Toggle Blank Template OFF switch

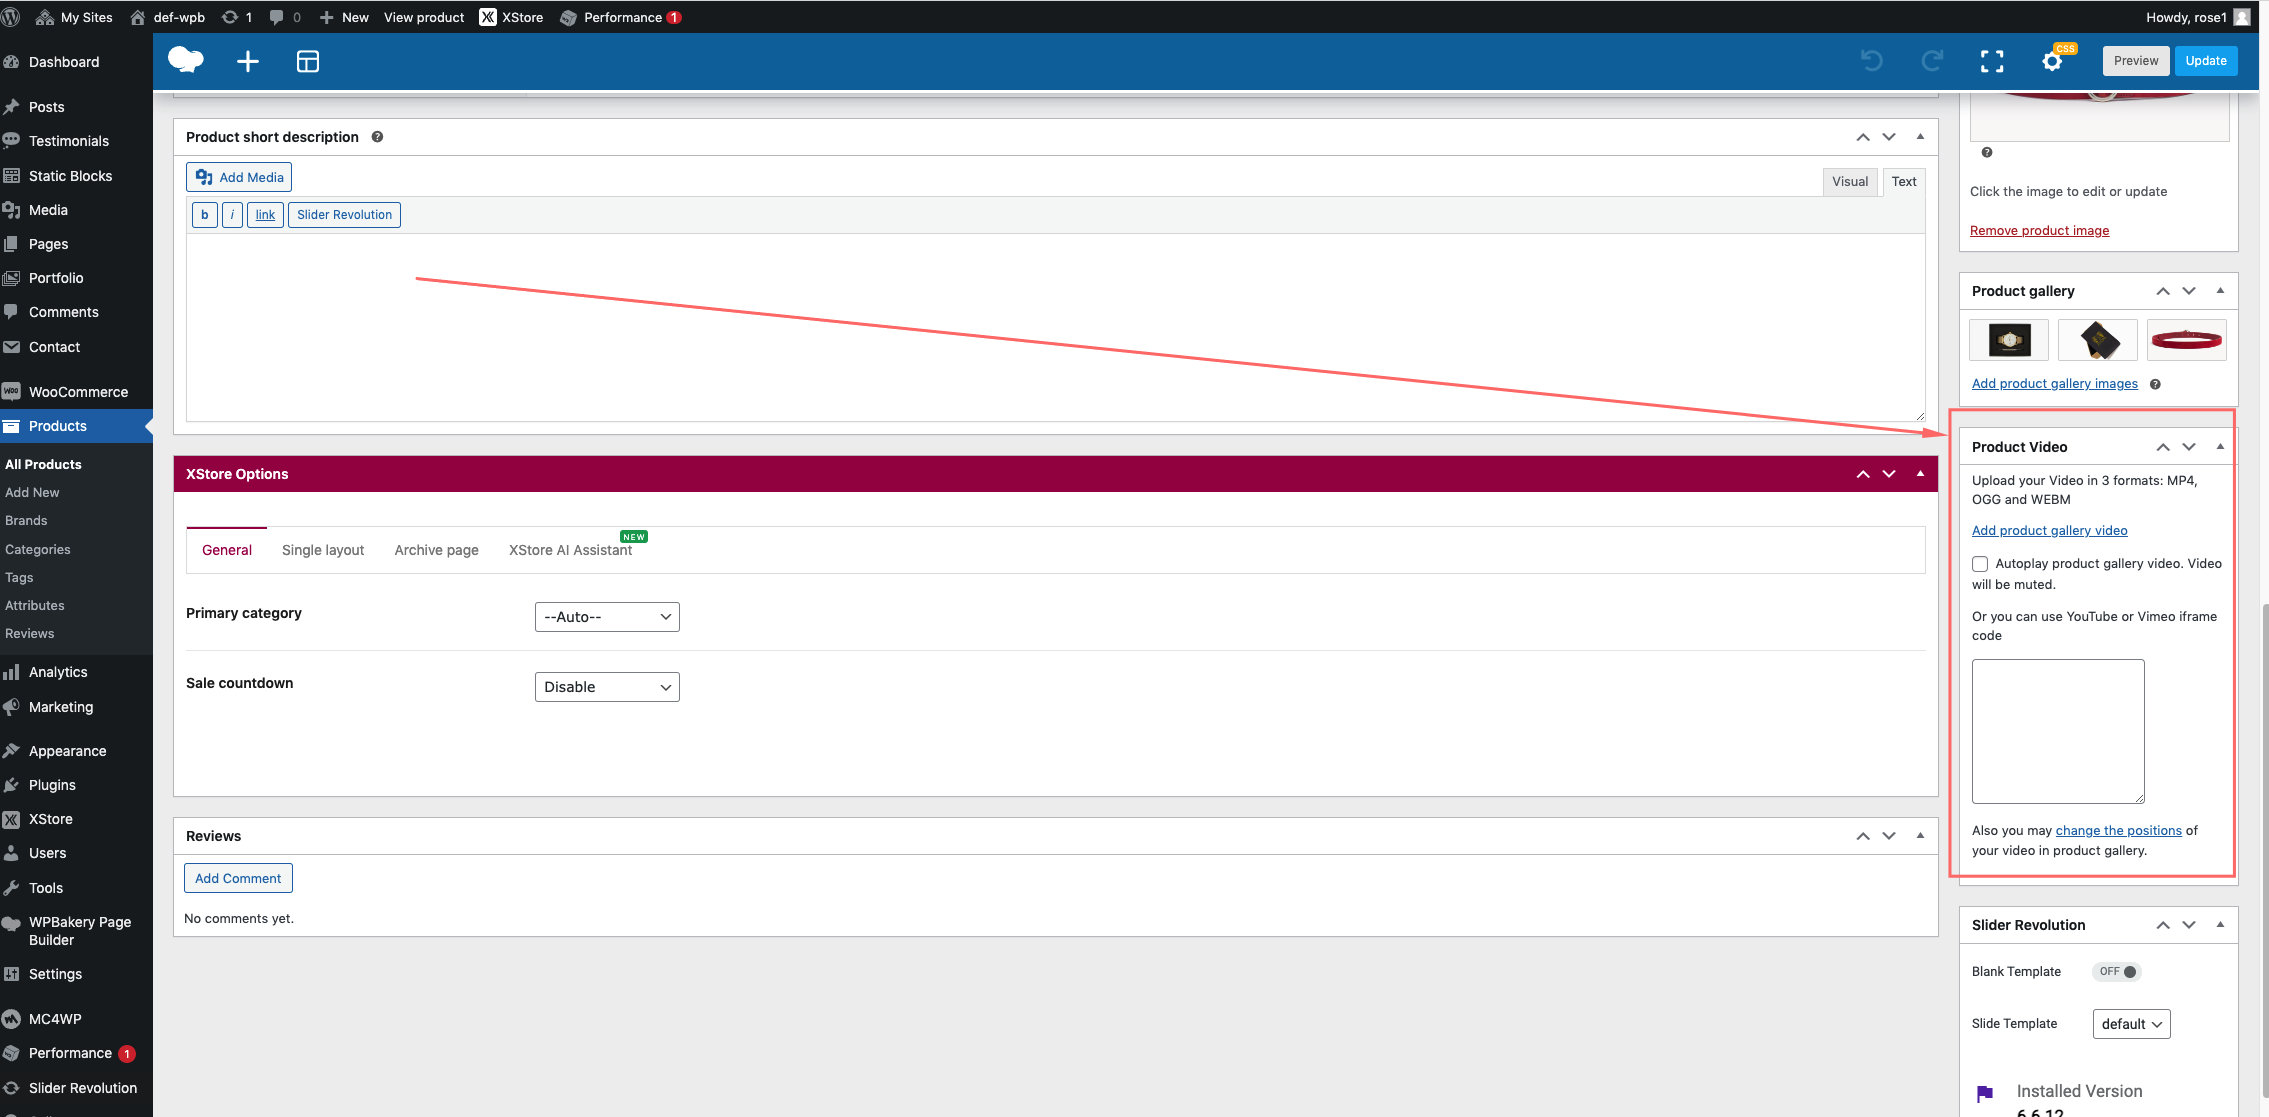pyautogui.click(x=2117, y=972)
